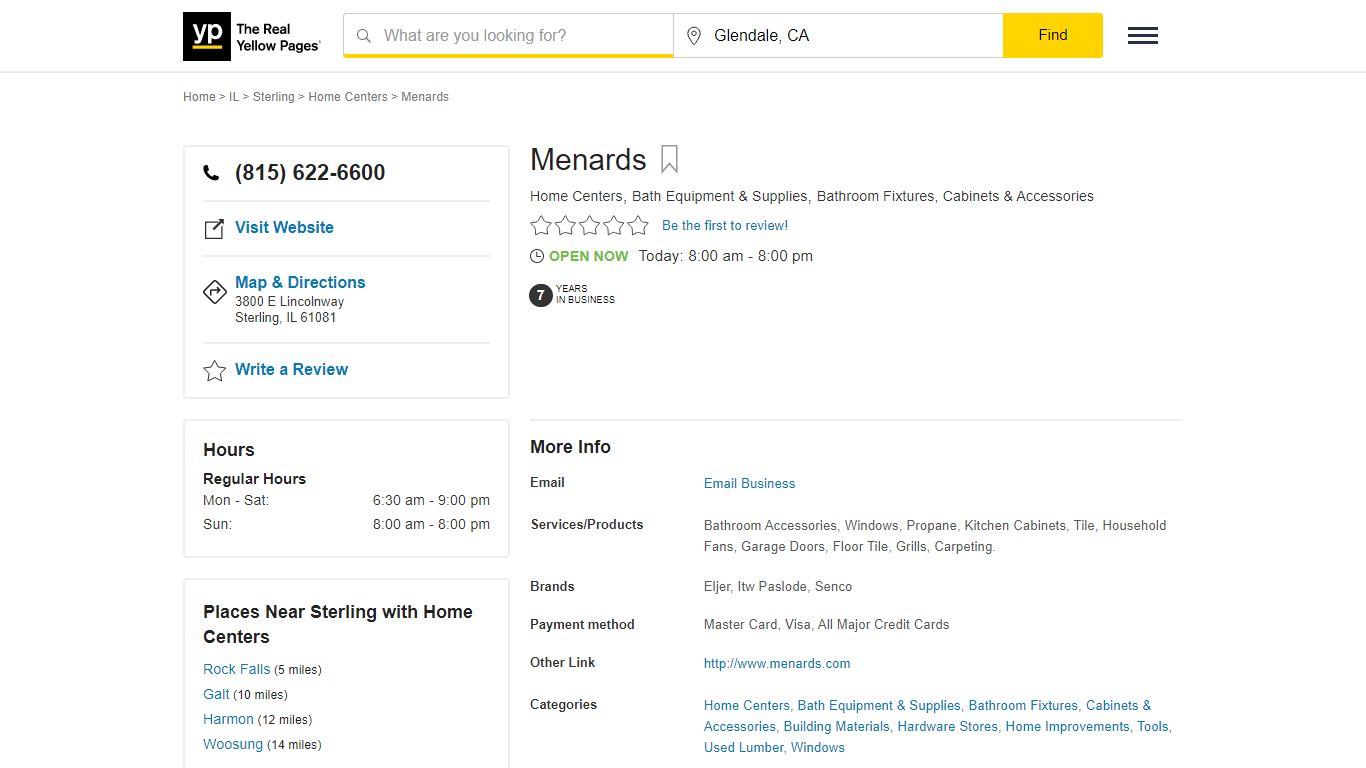Click the Email Business link
This screenshot has height=768, width=1366.
point(749,483)
